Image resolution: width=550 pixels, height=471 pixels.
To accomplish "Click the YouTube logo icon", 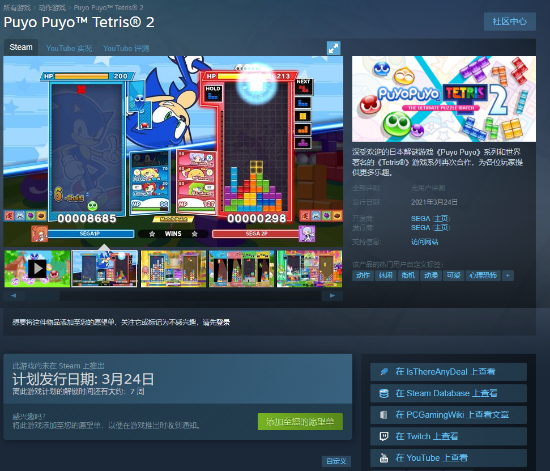I will click(384, 458).
